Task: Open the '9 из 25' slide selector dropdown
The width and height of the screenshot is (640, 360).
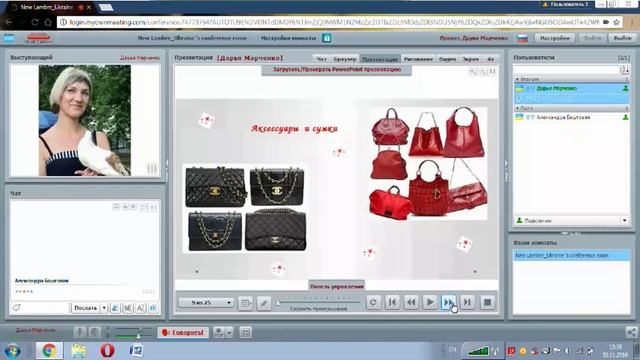Action: tap(206, 302)
